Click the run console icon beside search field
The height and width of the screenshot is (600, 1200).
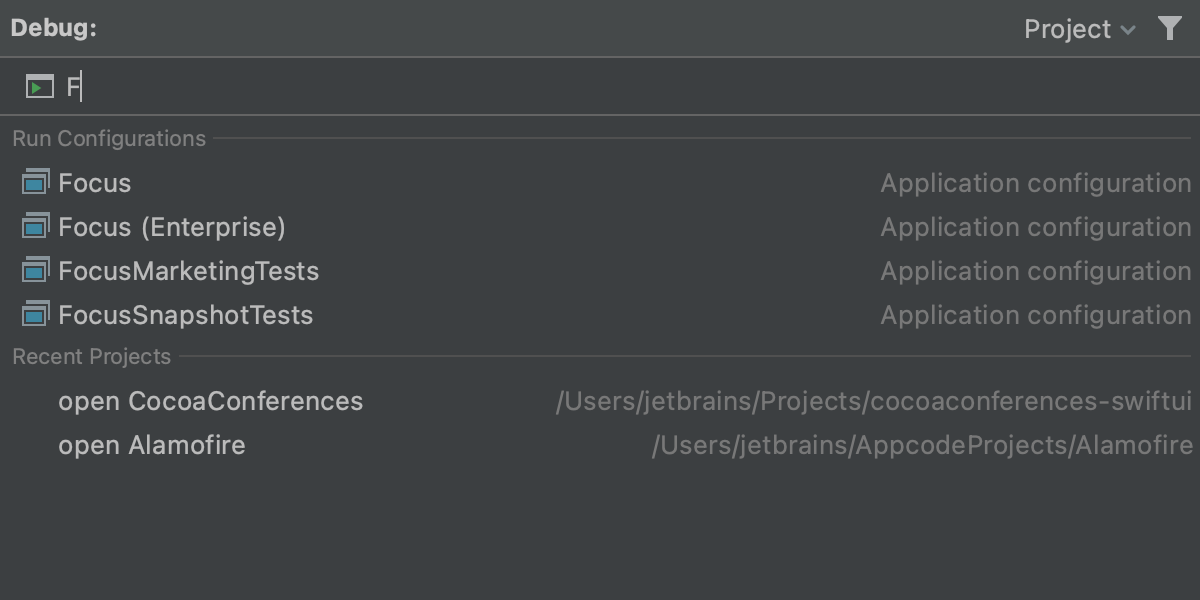[x=39, y=87]
